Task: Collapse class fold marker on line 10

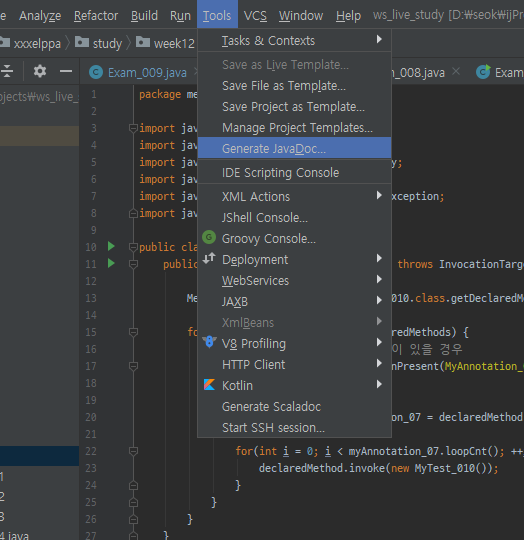Action: (133, 247)
